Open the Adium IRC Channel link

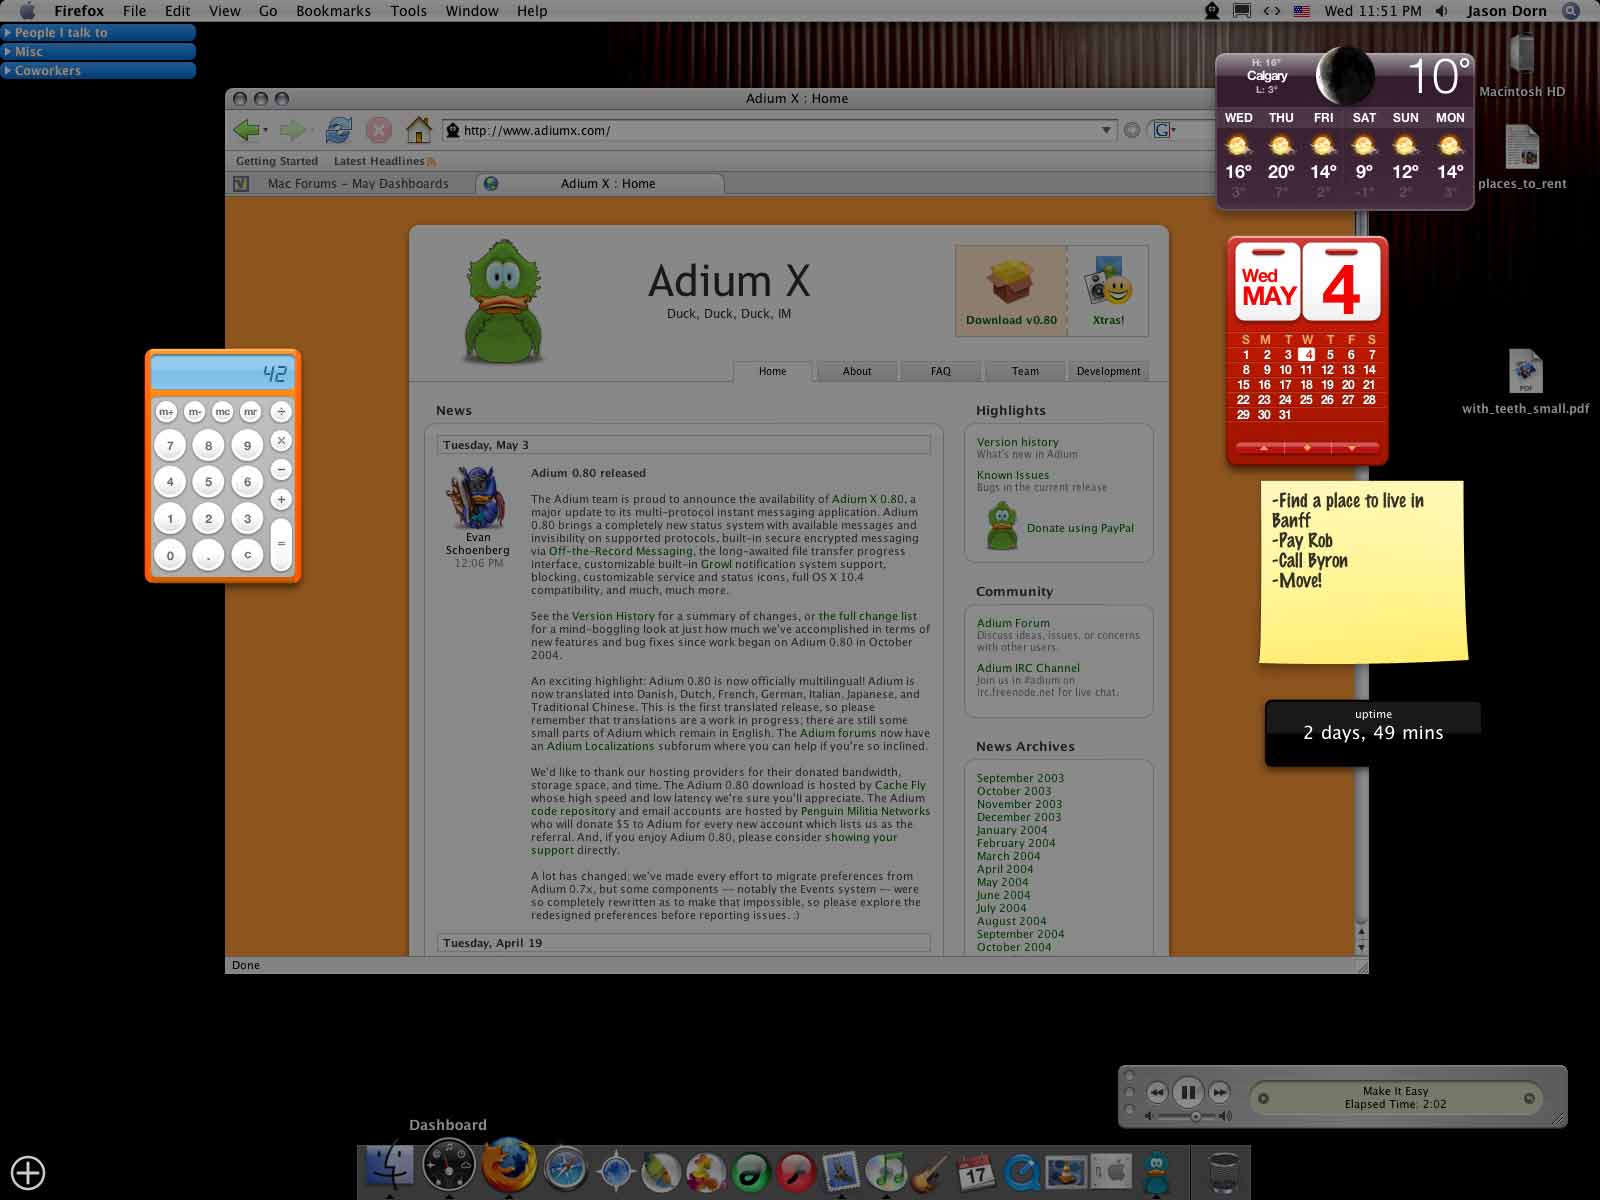1028,668
